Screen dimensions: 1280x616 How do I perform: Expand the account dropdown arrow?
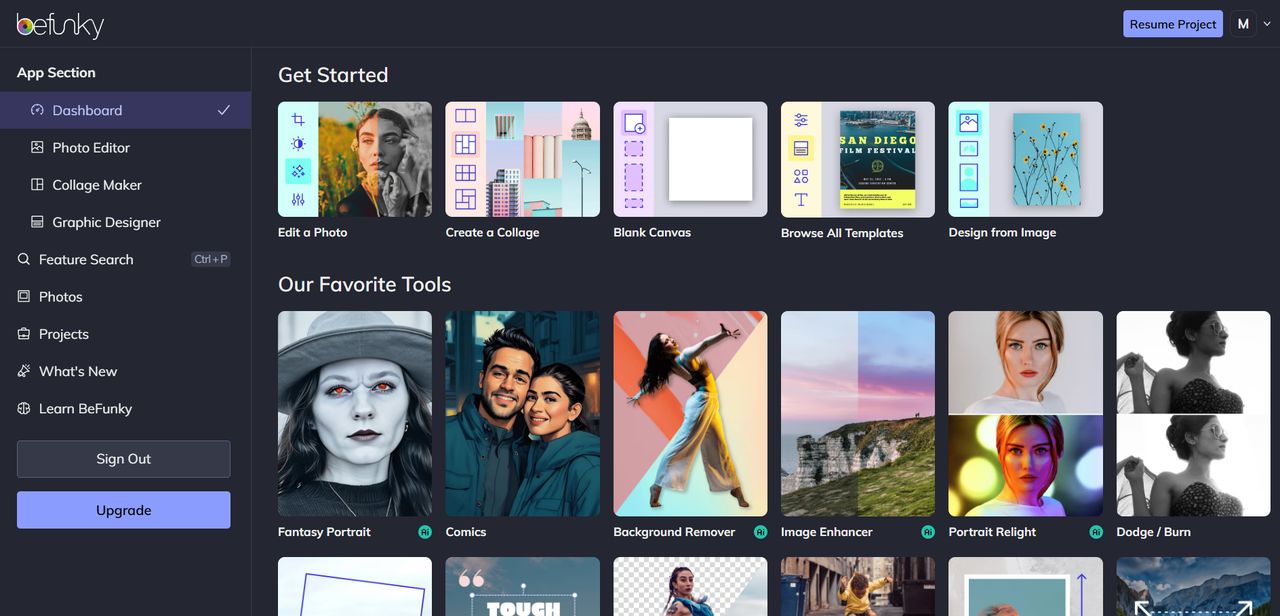click(x=1267, y=24)
